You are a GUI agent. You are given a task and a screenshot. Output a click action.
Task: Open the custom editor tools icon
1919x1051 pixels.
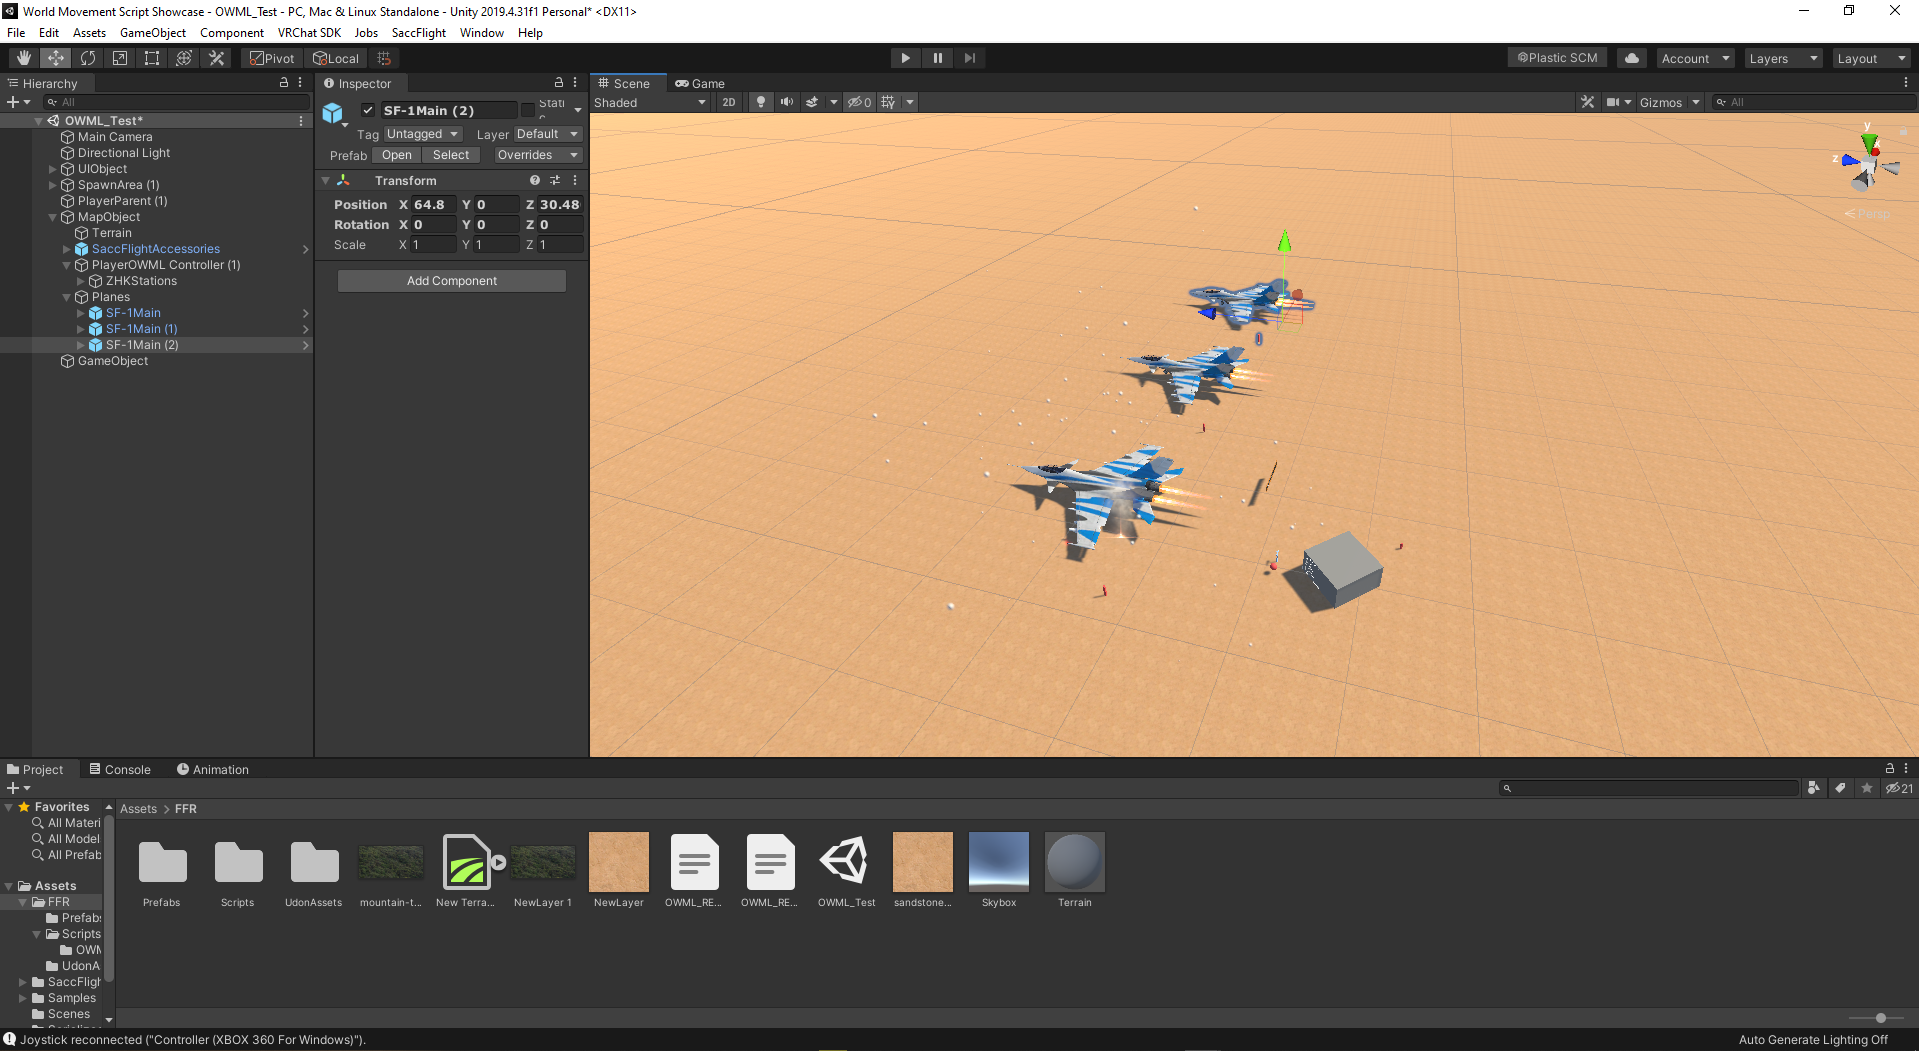pyautogui.click(x=216, y=58)
